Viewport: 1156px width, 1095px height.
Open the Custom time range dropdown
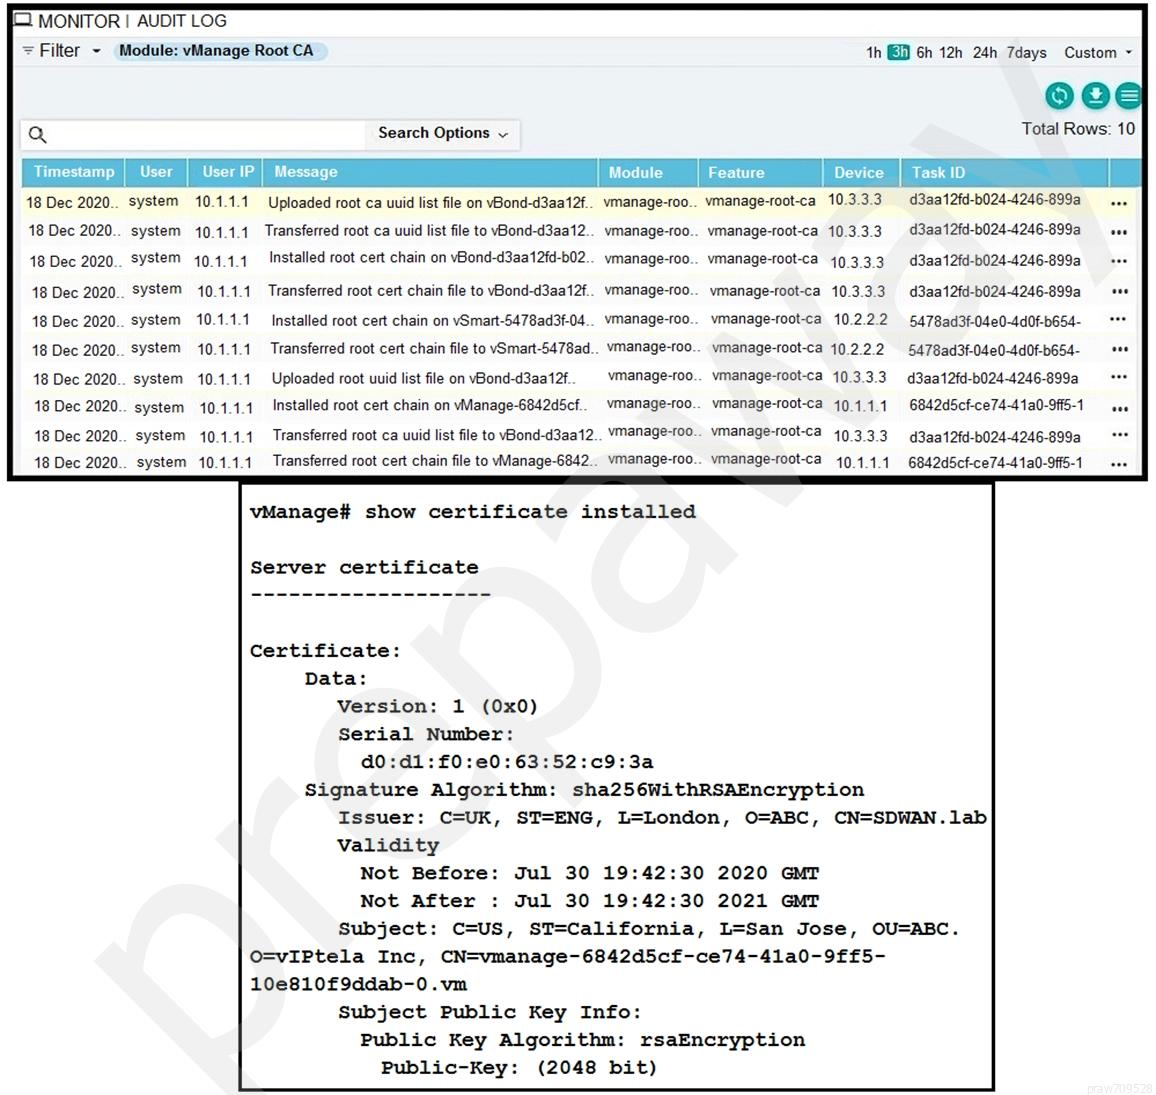tap(1097, 53)
